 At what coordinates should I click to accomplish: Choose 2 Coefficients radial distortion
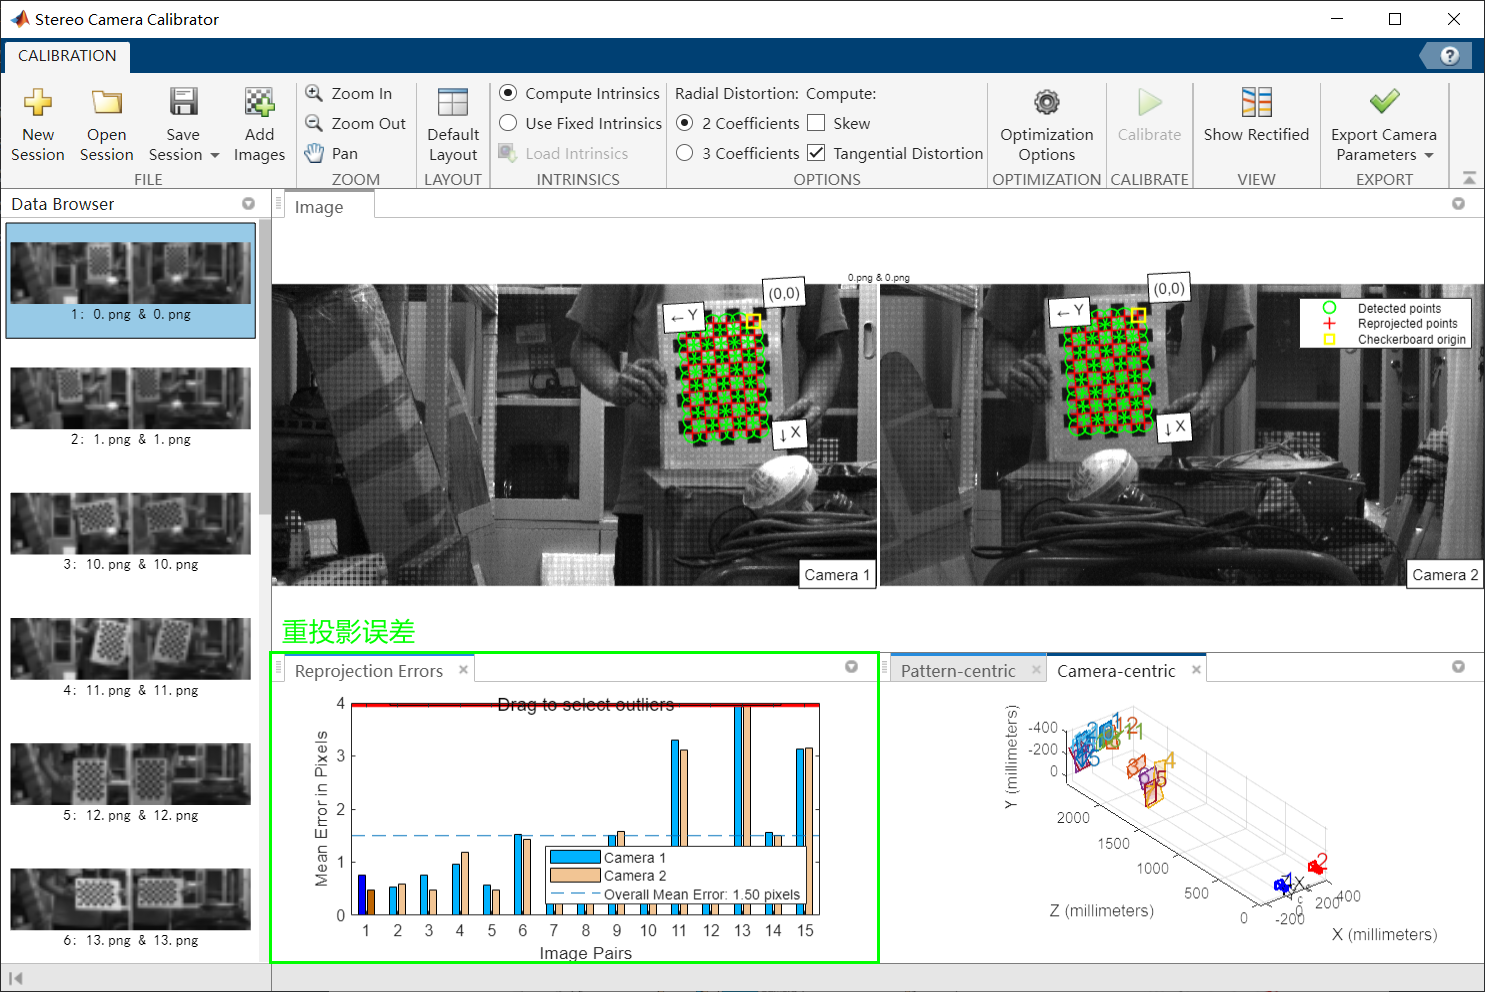pos(685,123)
